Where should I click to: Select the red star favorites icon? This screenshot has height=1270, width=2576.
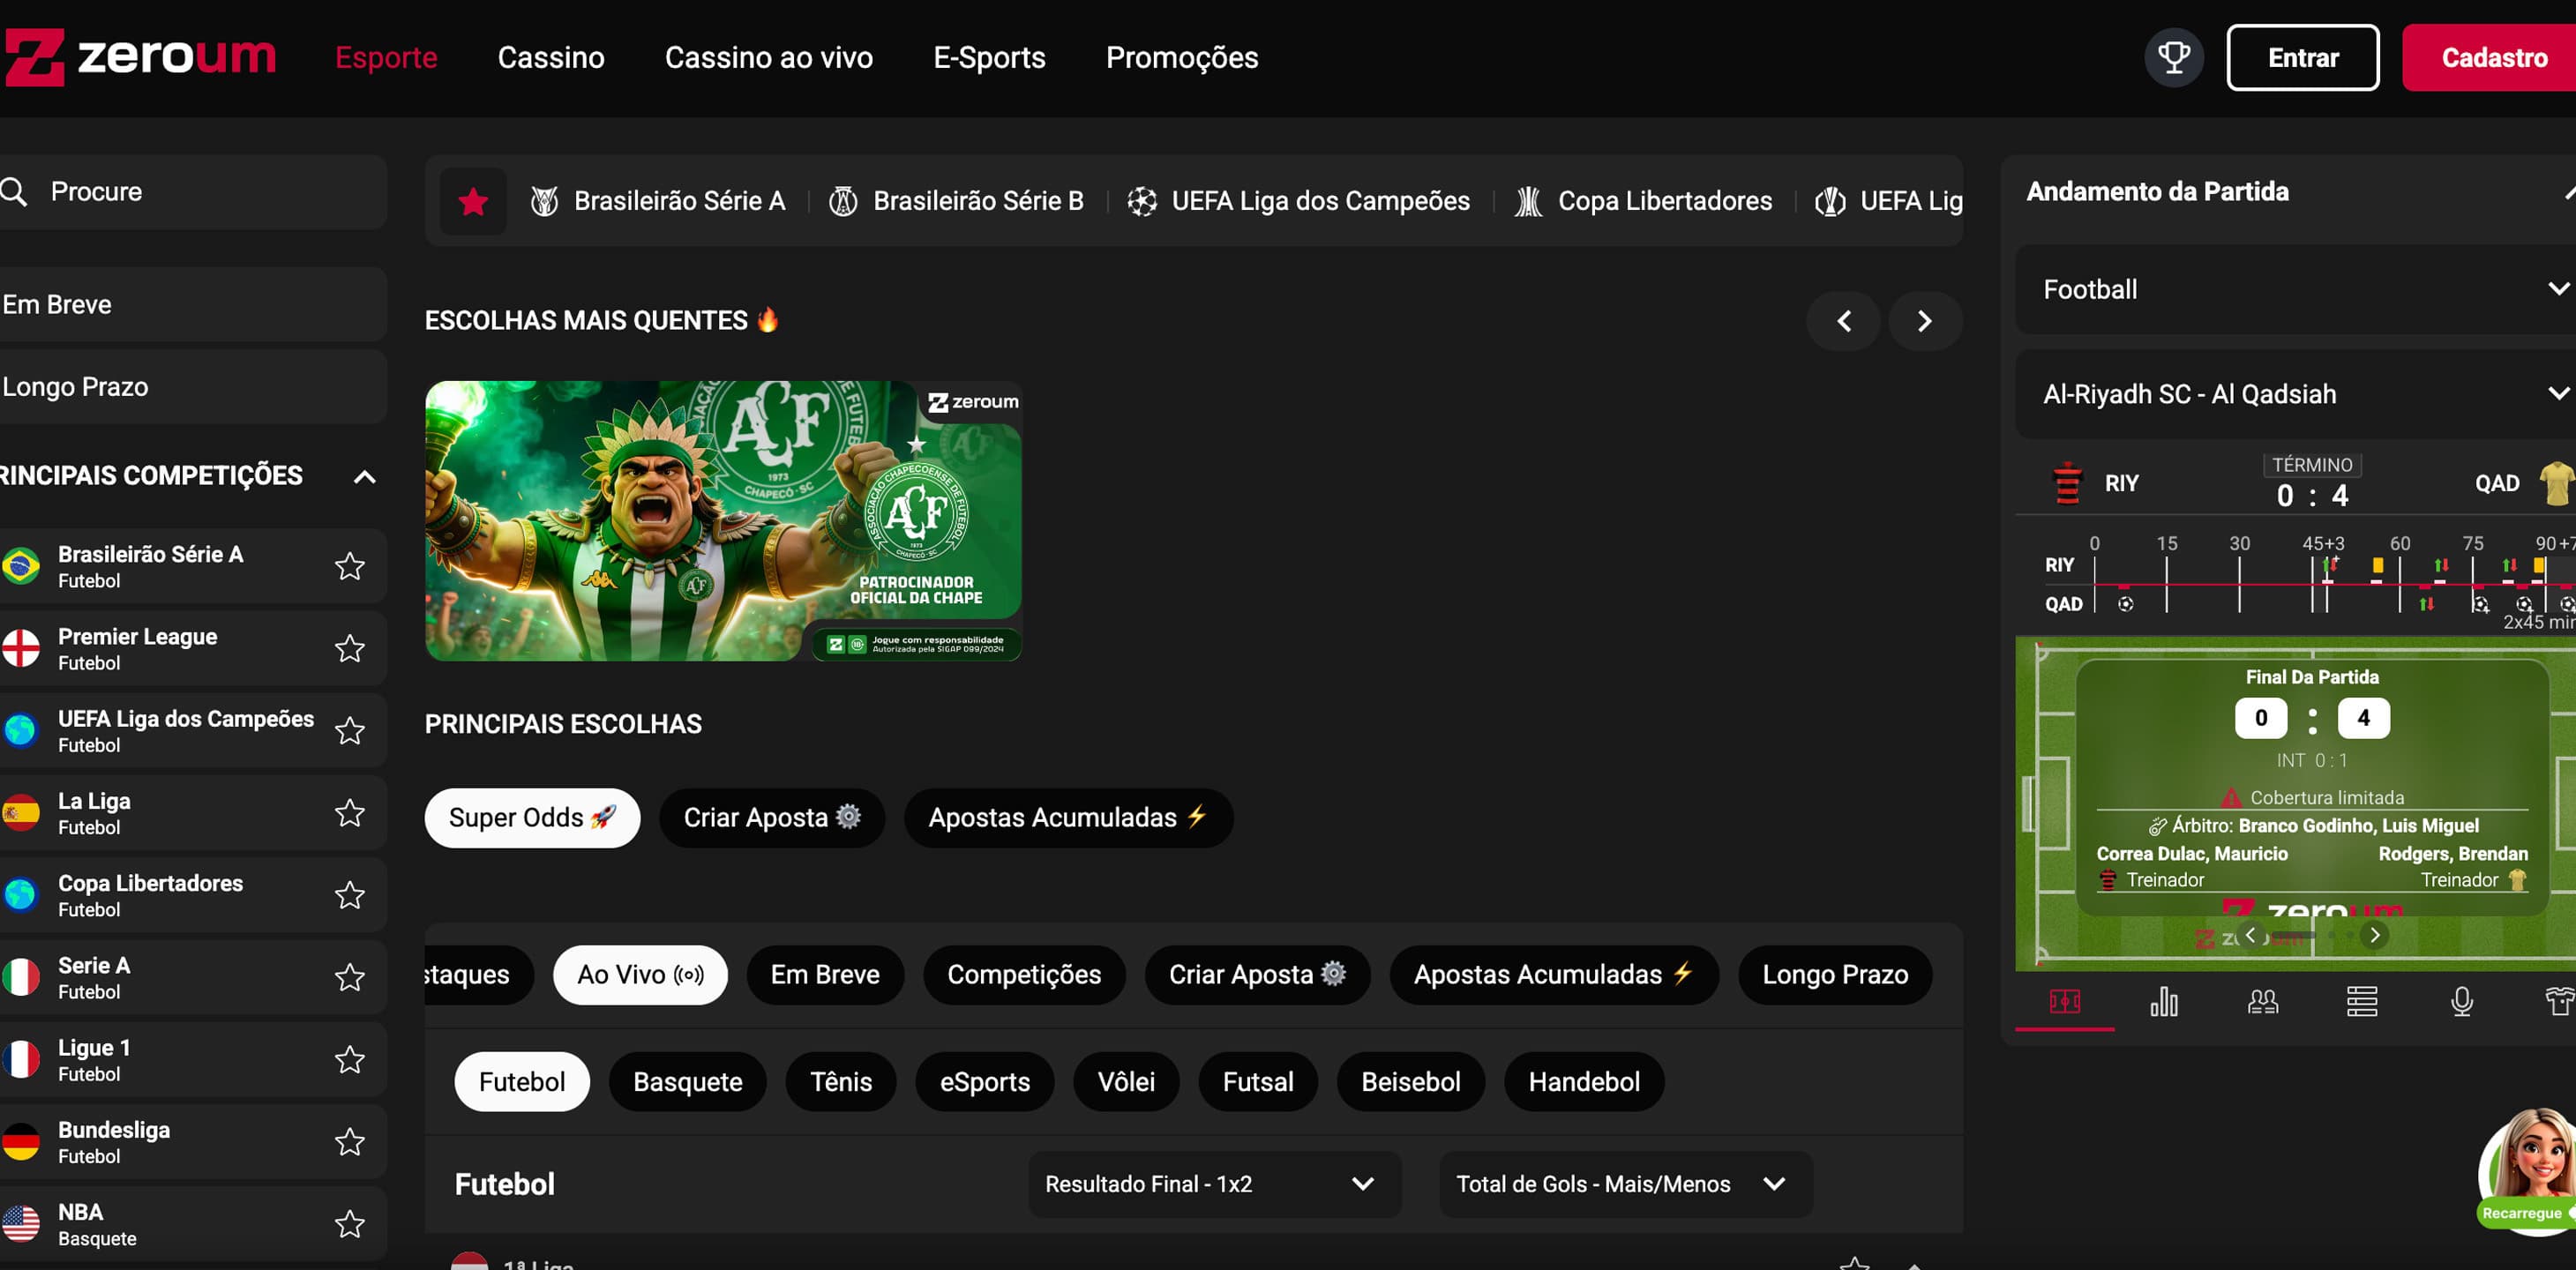tap(473, 201)
